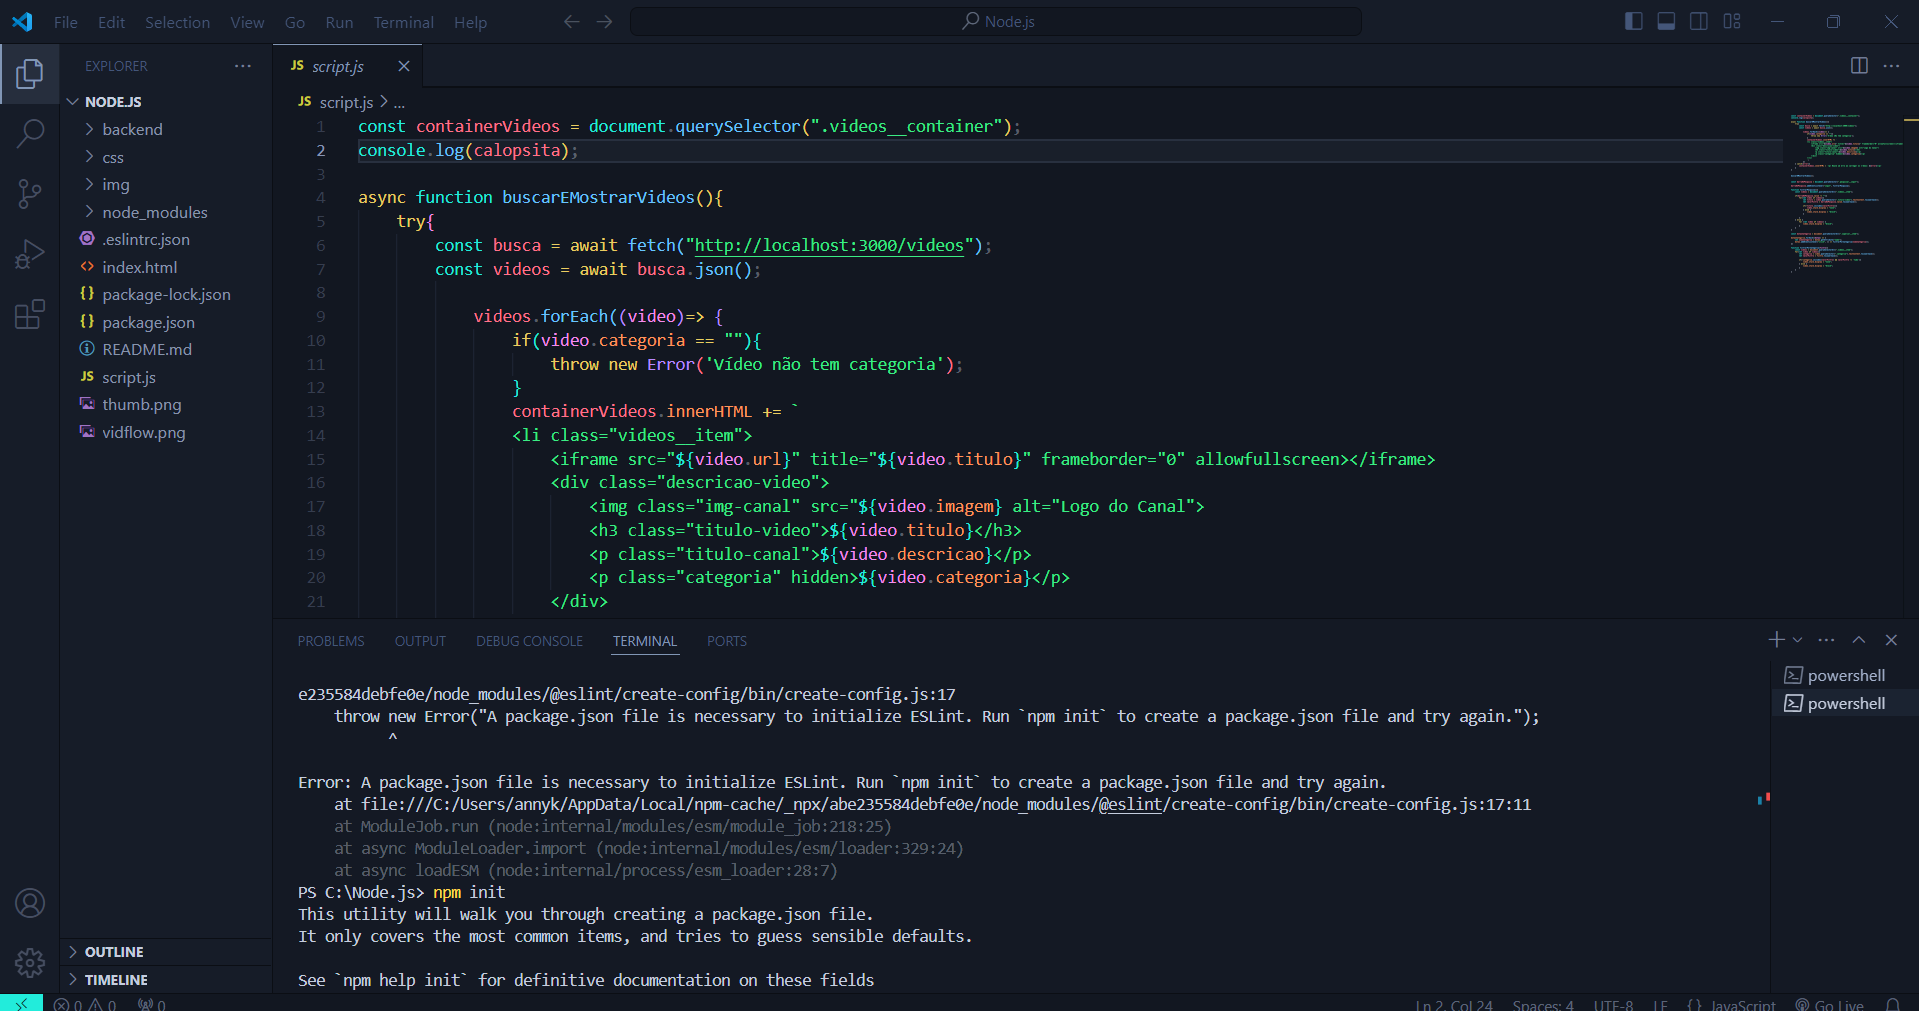The height and width of the screenshot is (1011, 1919).
Task: Click the Explorer more actions ellipsis
Action: [243, 66]
